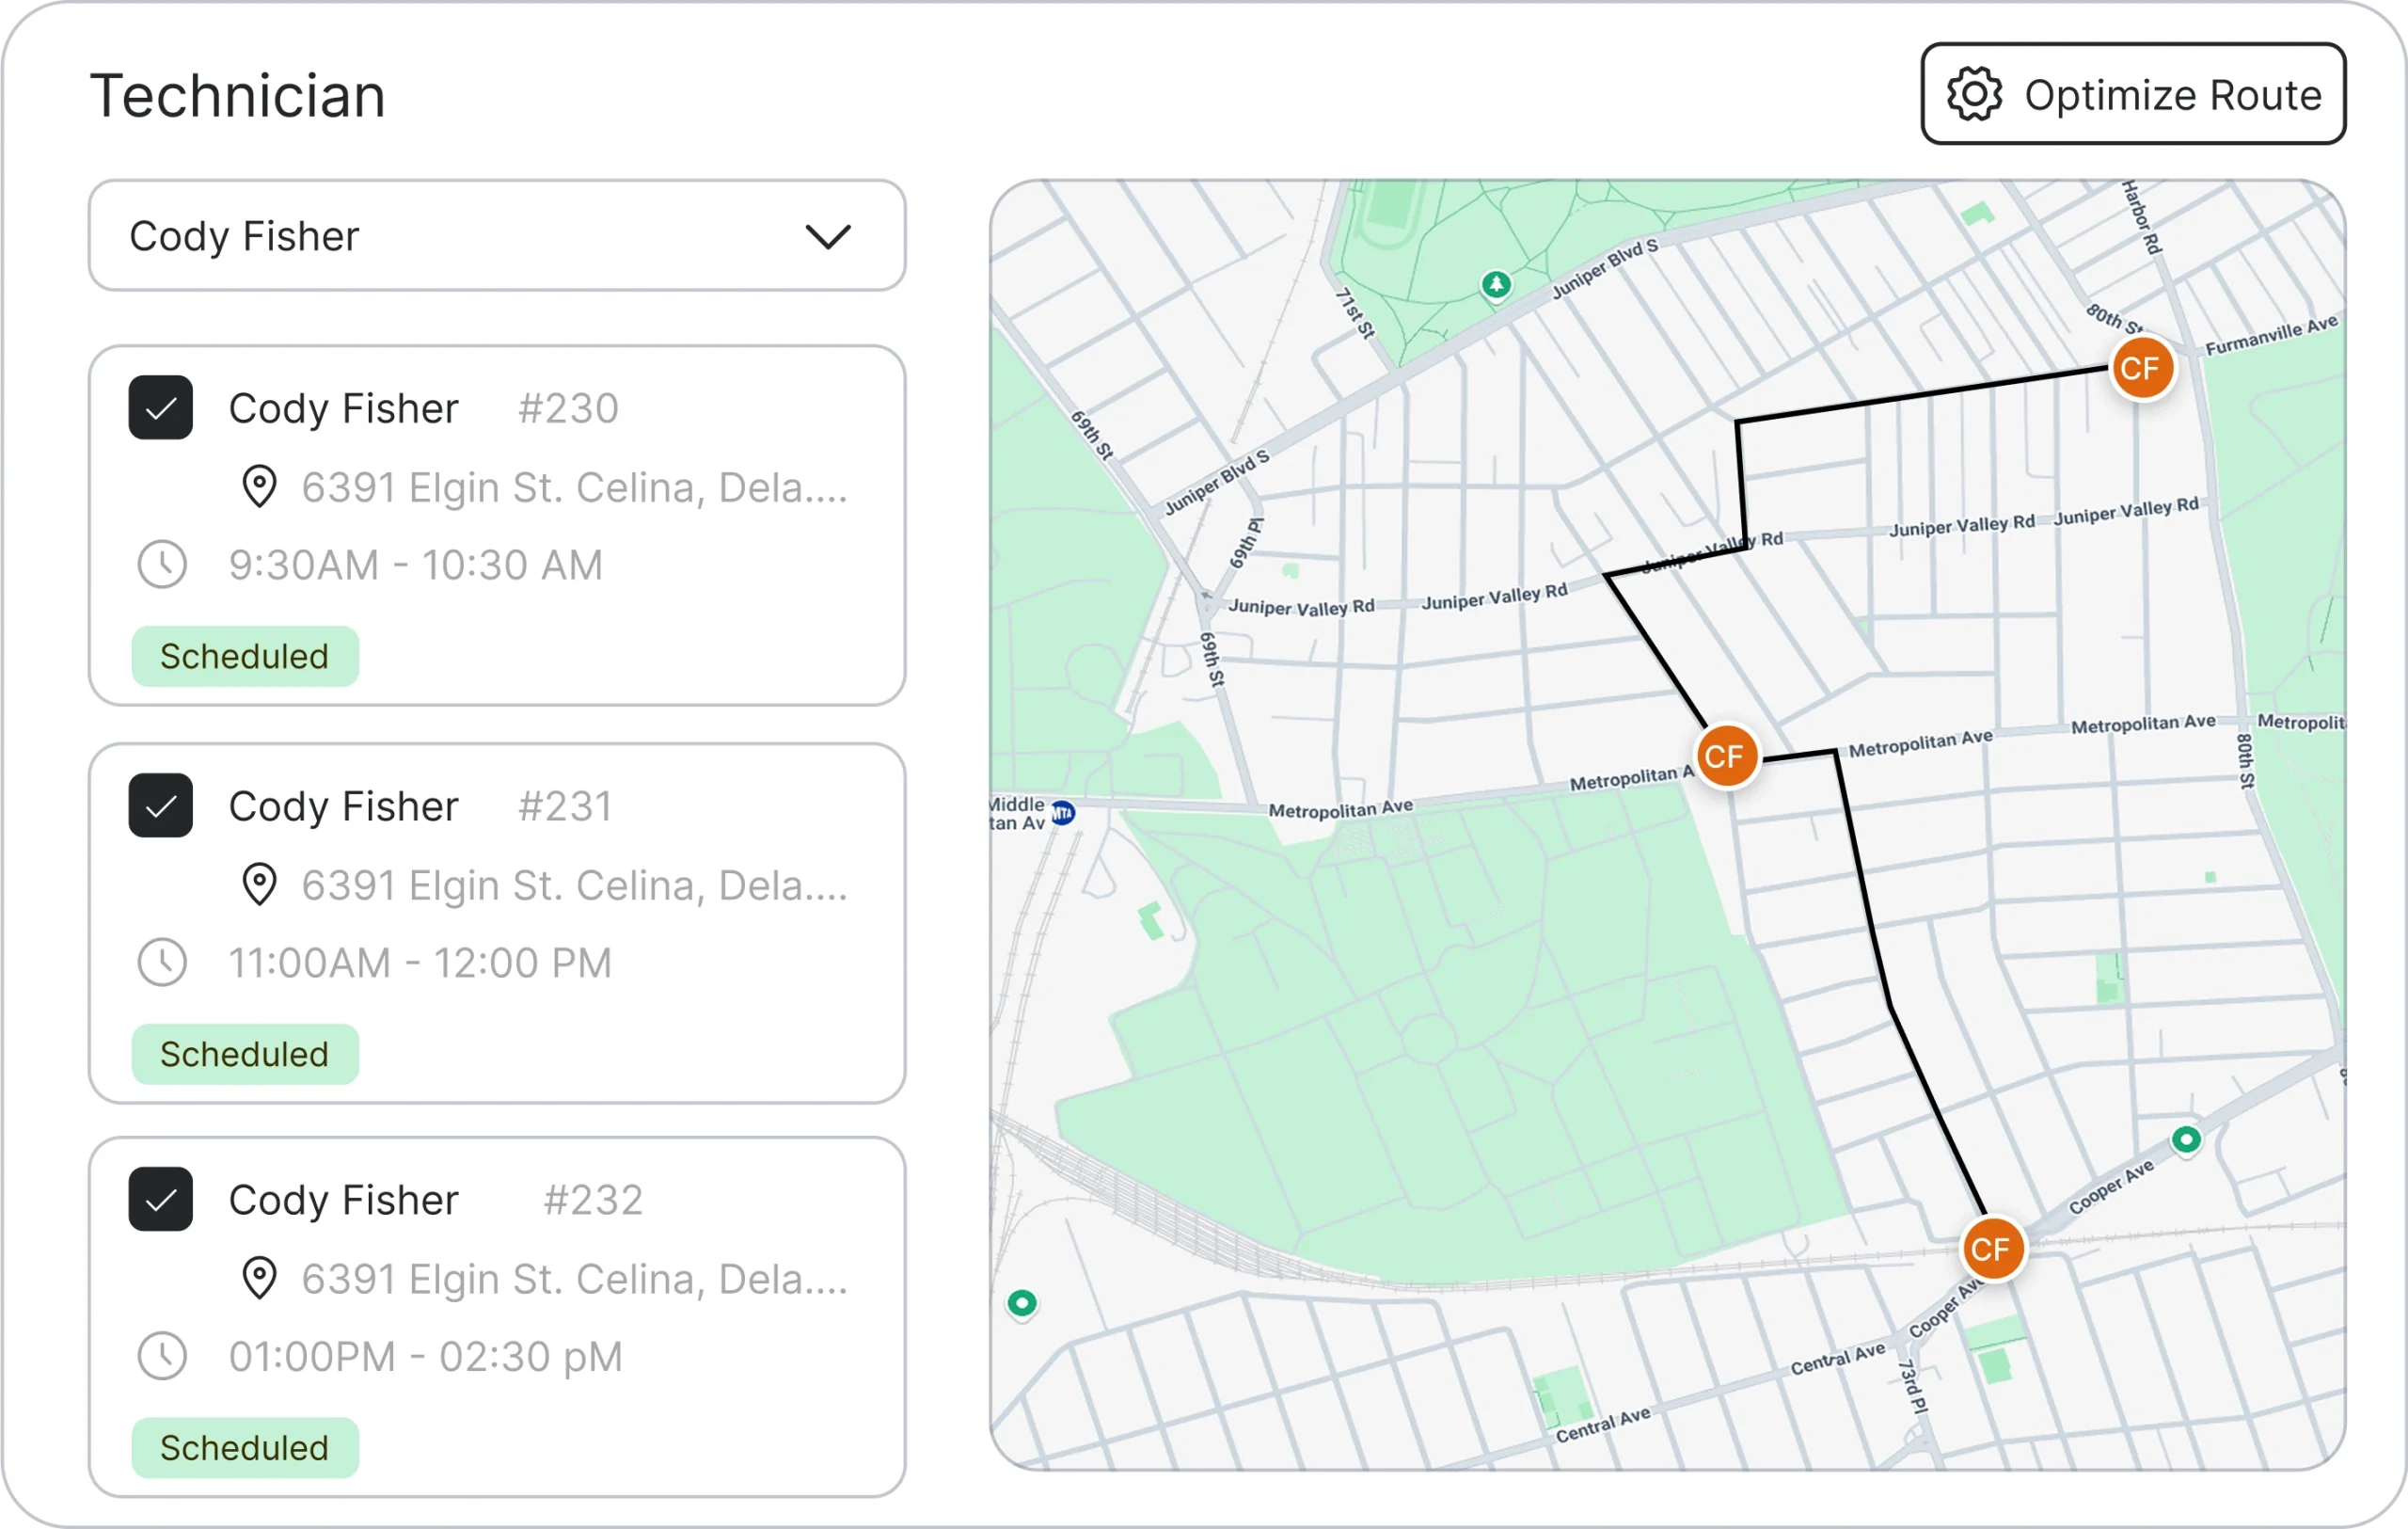The width and height of the screenshot is (2408, 1529).
Task: Click the location pin icon in job #230
Action: pyautogui.click(x=260, y=487)
